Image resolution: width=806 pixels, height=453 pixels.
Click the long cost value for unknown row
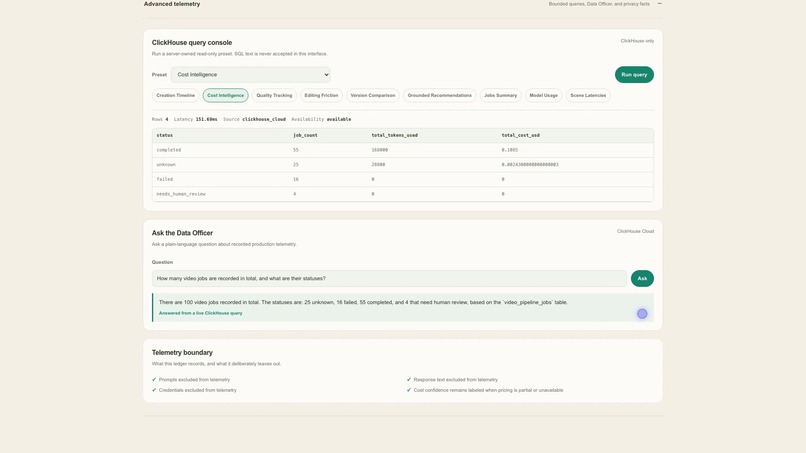(x=530, y=165)
